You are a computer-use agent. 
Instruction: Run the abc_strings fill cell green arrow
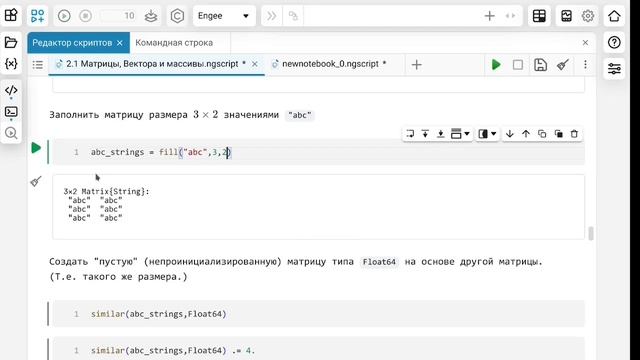click(36, 148)
